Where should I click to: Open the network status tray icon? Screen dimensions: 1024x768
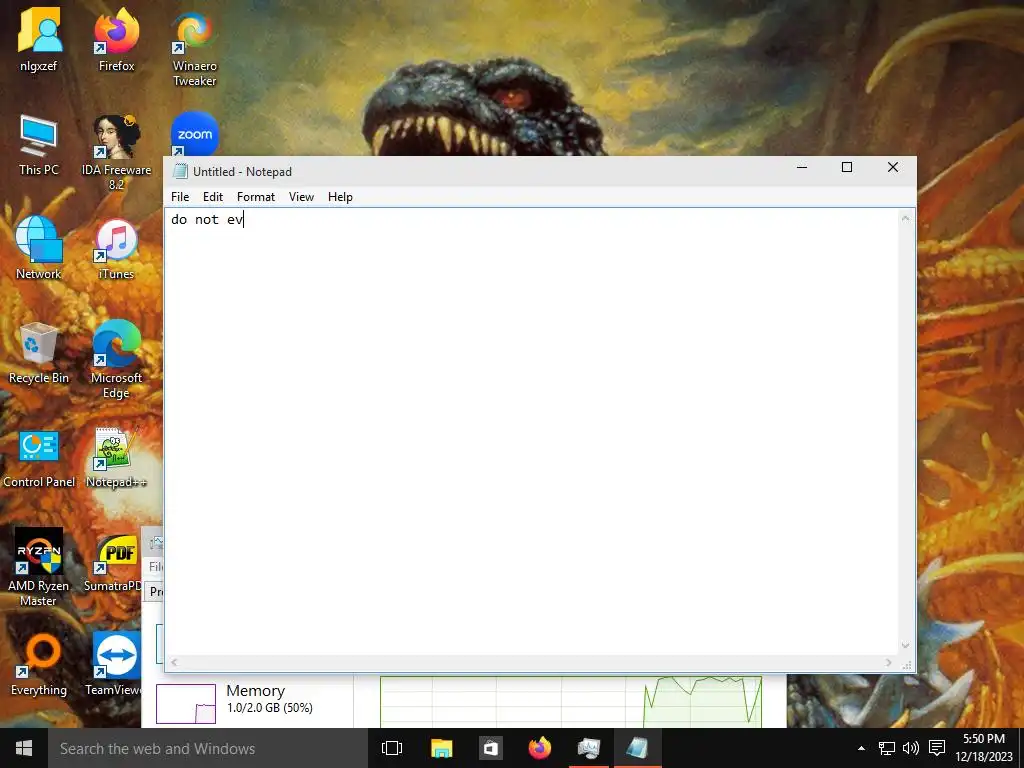pyautogui.click(x=886, y=748)
